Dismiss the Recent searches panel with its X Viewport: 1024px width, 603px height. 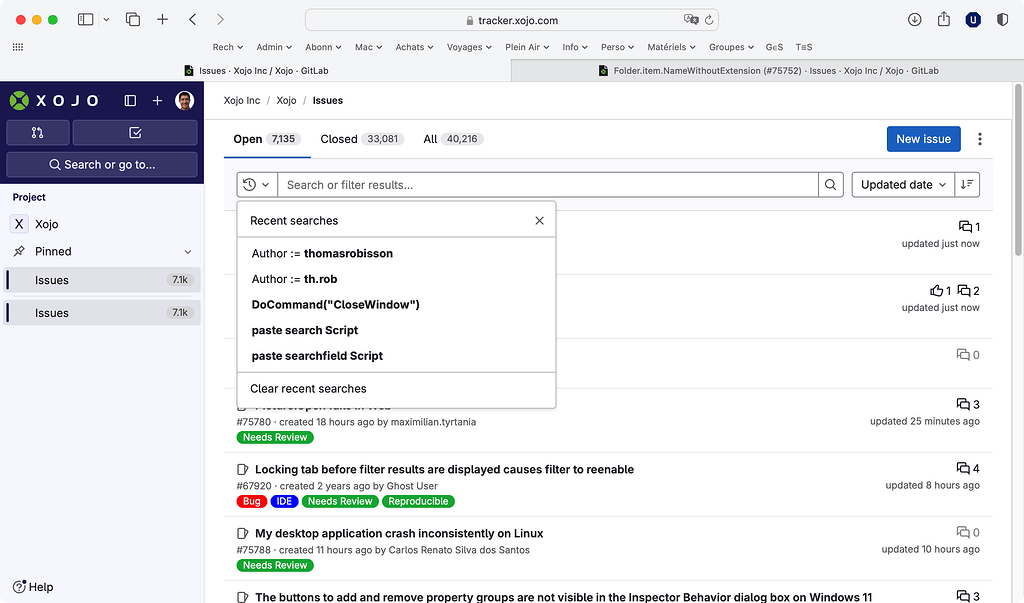coord(539,219)
